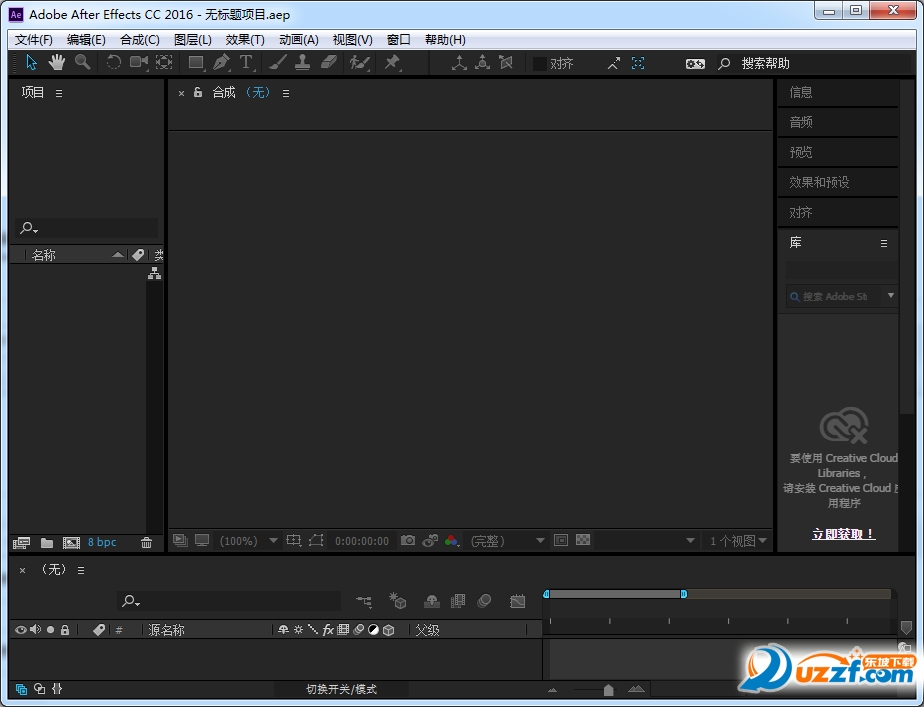Select the Puppet Pin tool
The image size is (924, 707).
click(x=392, y=62)
